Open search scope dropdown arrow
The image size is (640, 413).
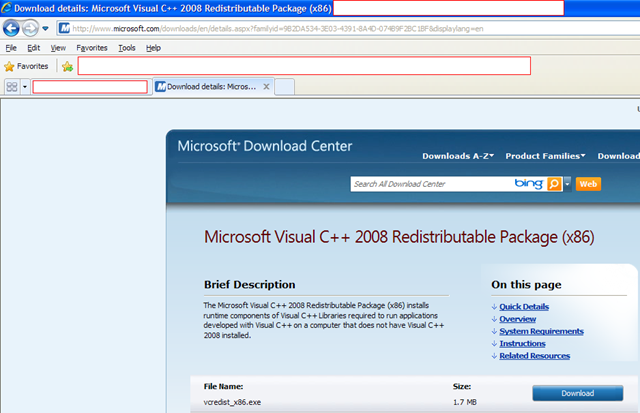(567, 184)
